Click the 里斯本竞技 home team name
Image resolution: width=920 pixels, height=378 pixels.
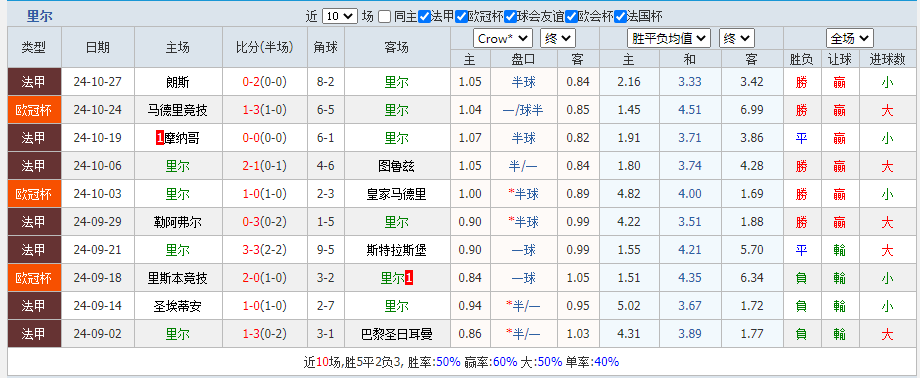coord(178,279)
